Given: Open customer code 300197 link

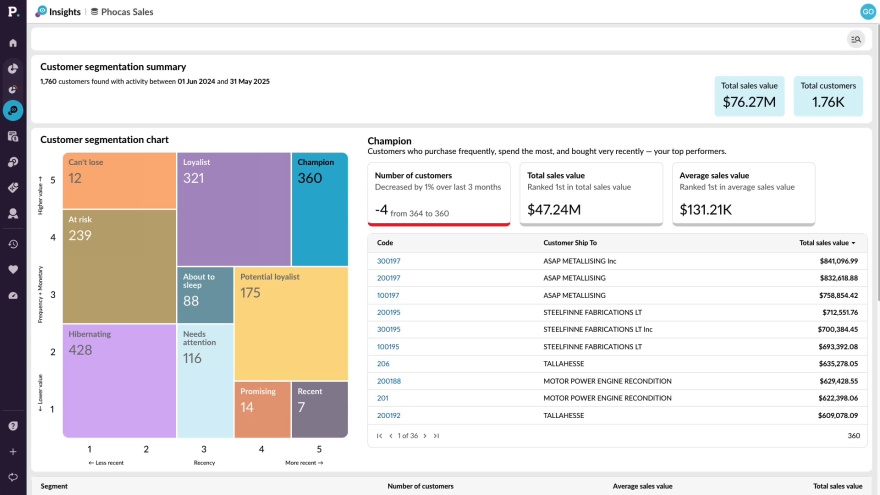Looking at the screenshot, I should 388,261.
